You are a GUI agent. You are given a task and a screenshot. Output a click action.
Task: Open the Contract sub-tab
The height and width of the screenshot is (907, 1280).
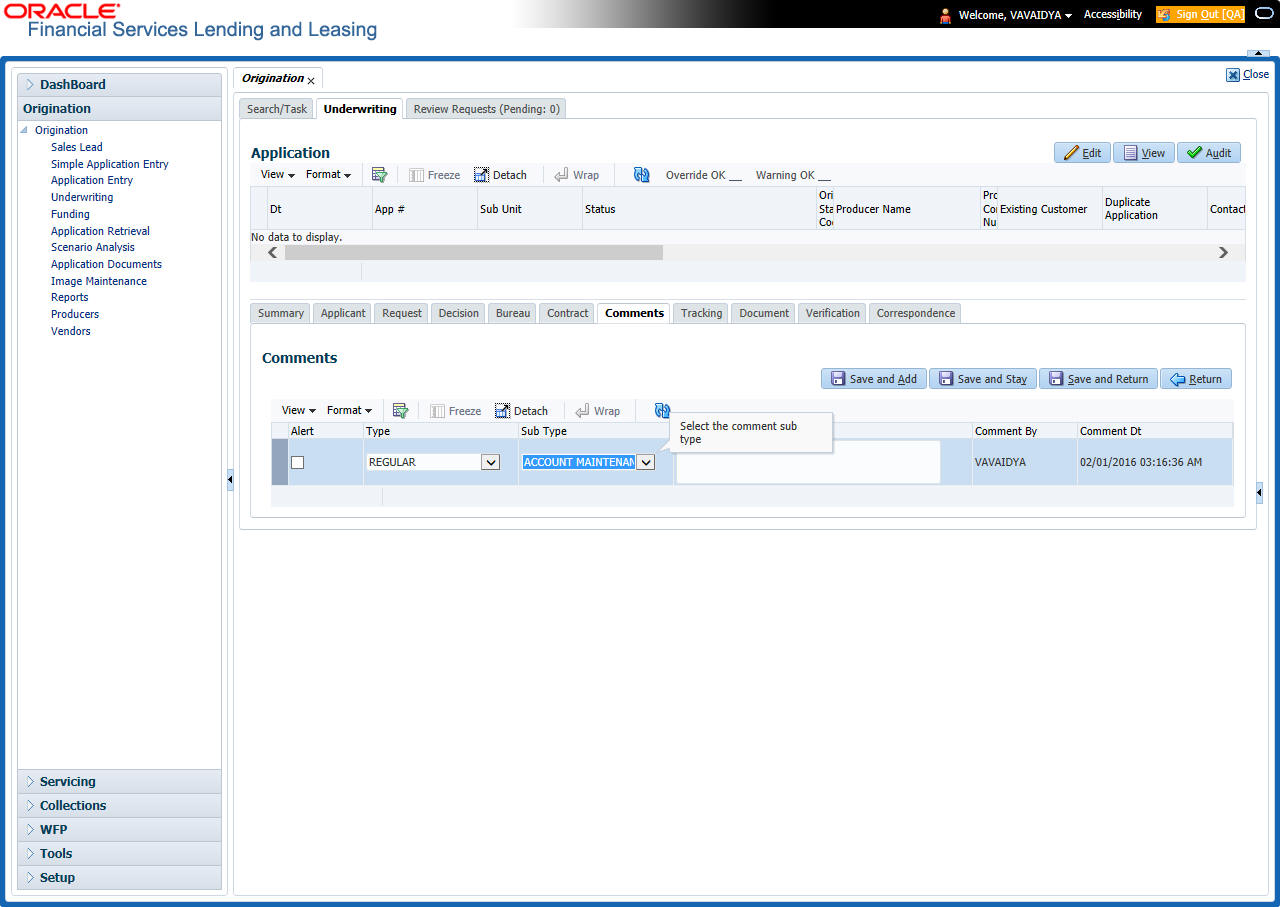[567, 313]
